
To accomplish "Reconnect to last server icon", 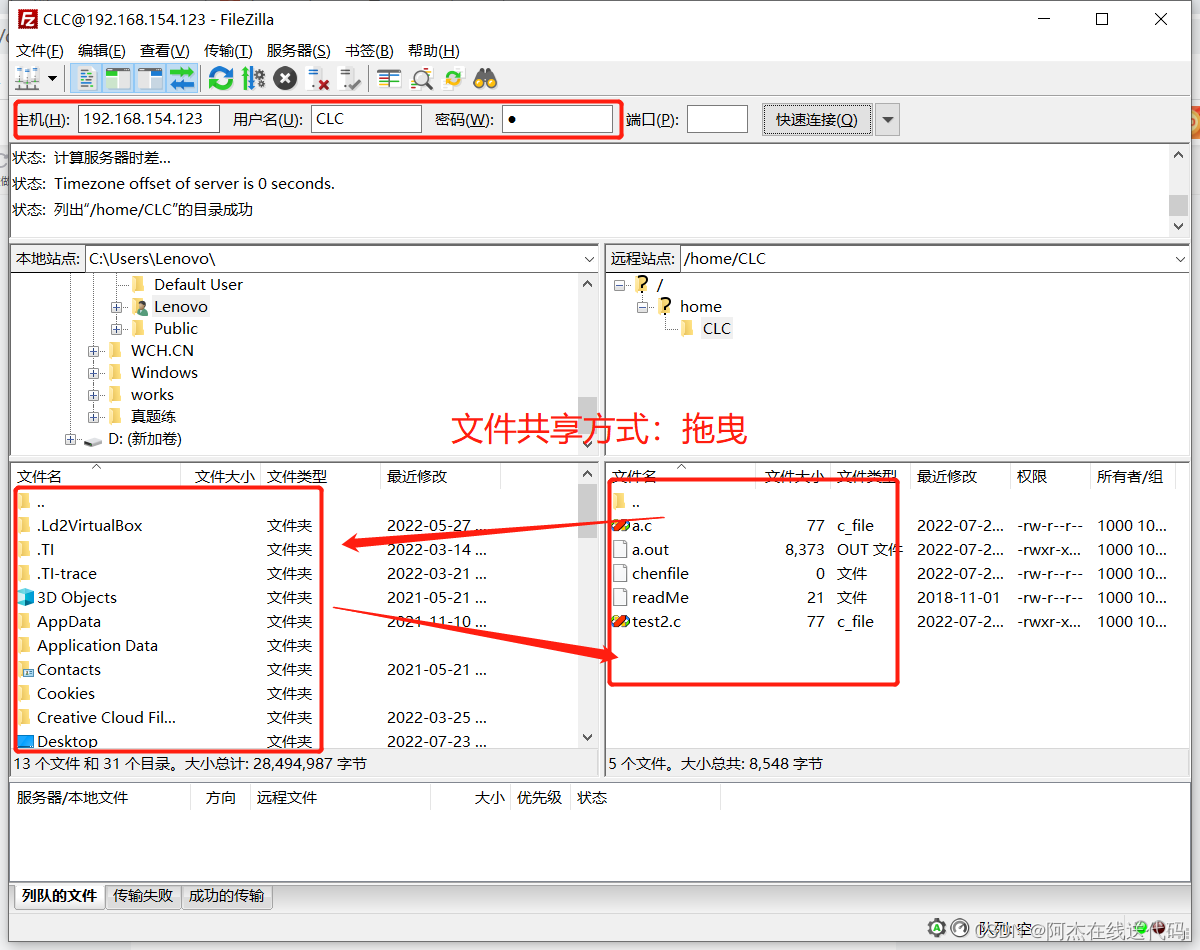I will pos(350,78).
